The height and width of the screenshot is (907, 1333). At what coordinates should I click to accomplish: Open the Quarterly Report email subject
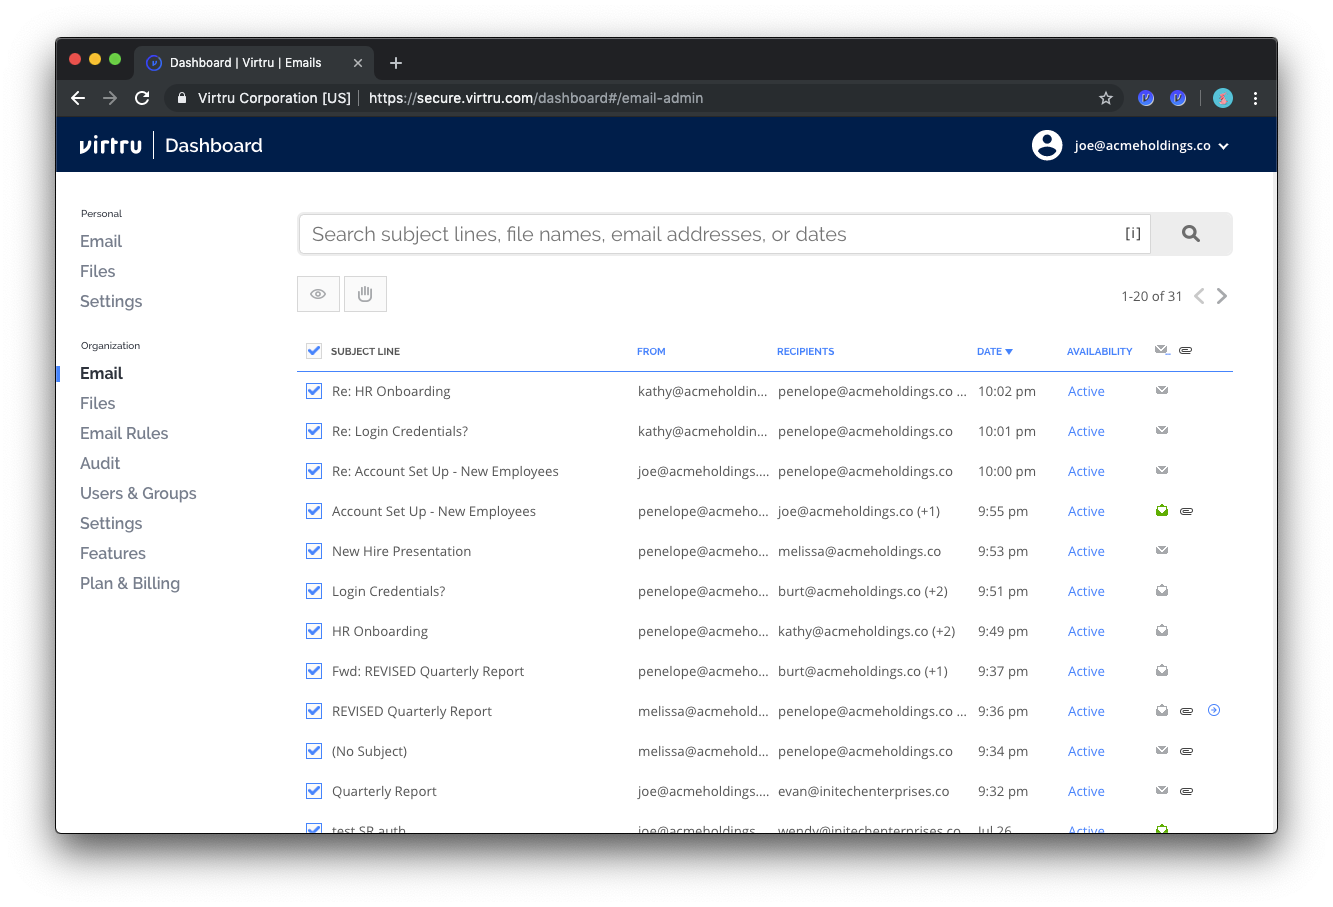pos(384,791)
